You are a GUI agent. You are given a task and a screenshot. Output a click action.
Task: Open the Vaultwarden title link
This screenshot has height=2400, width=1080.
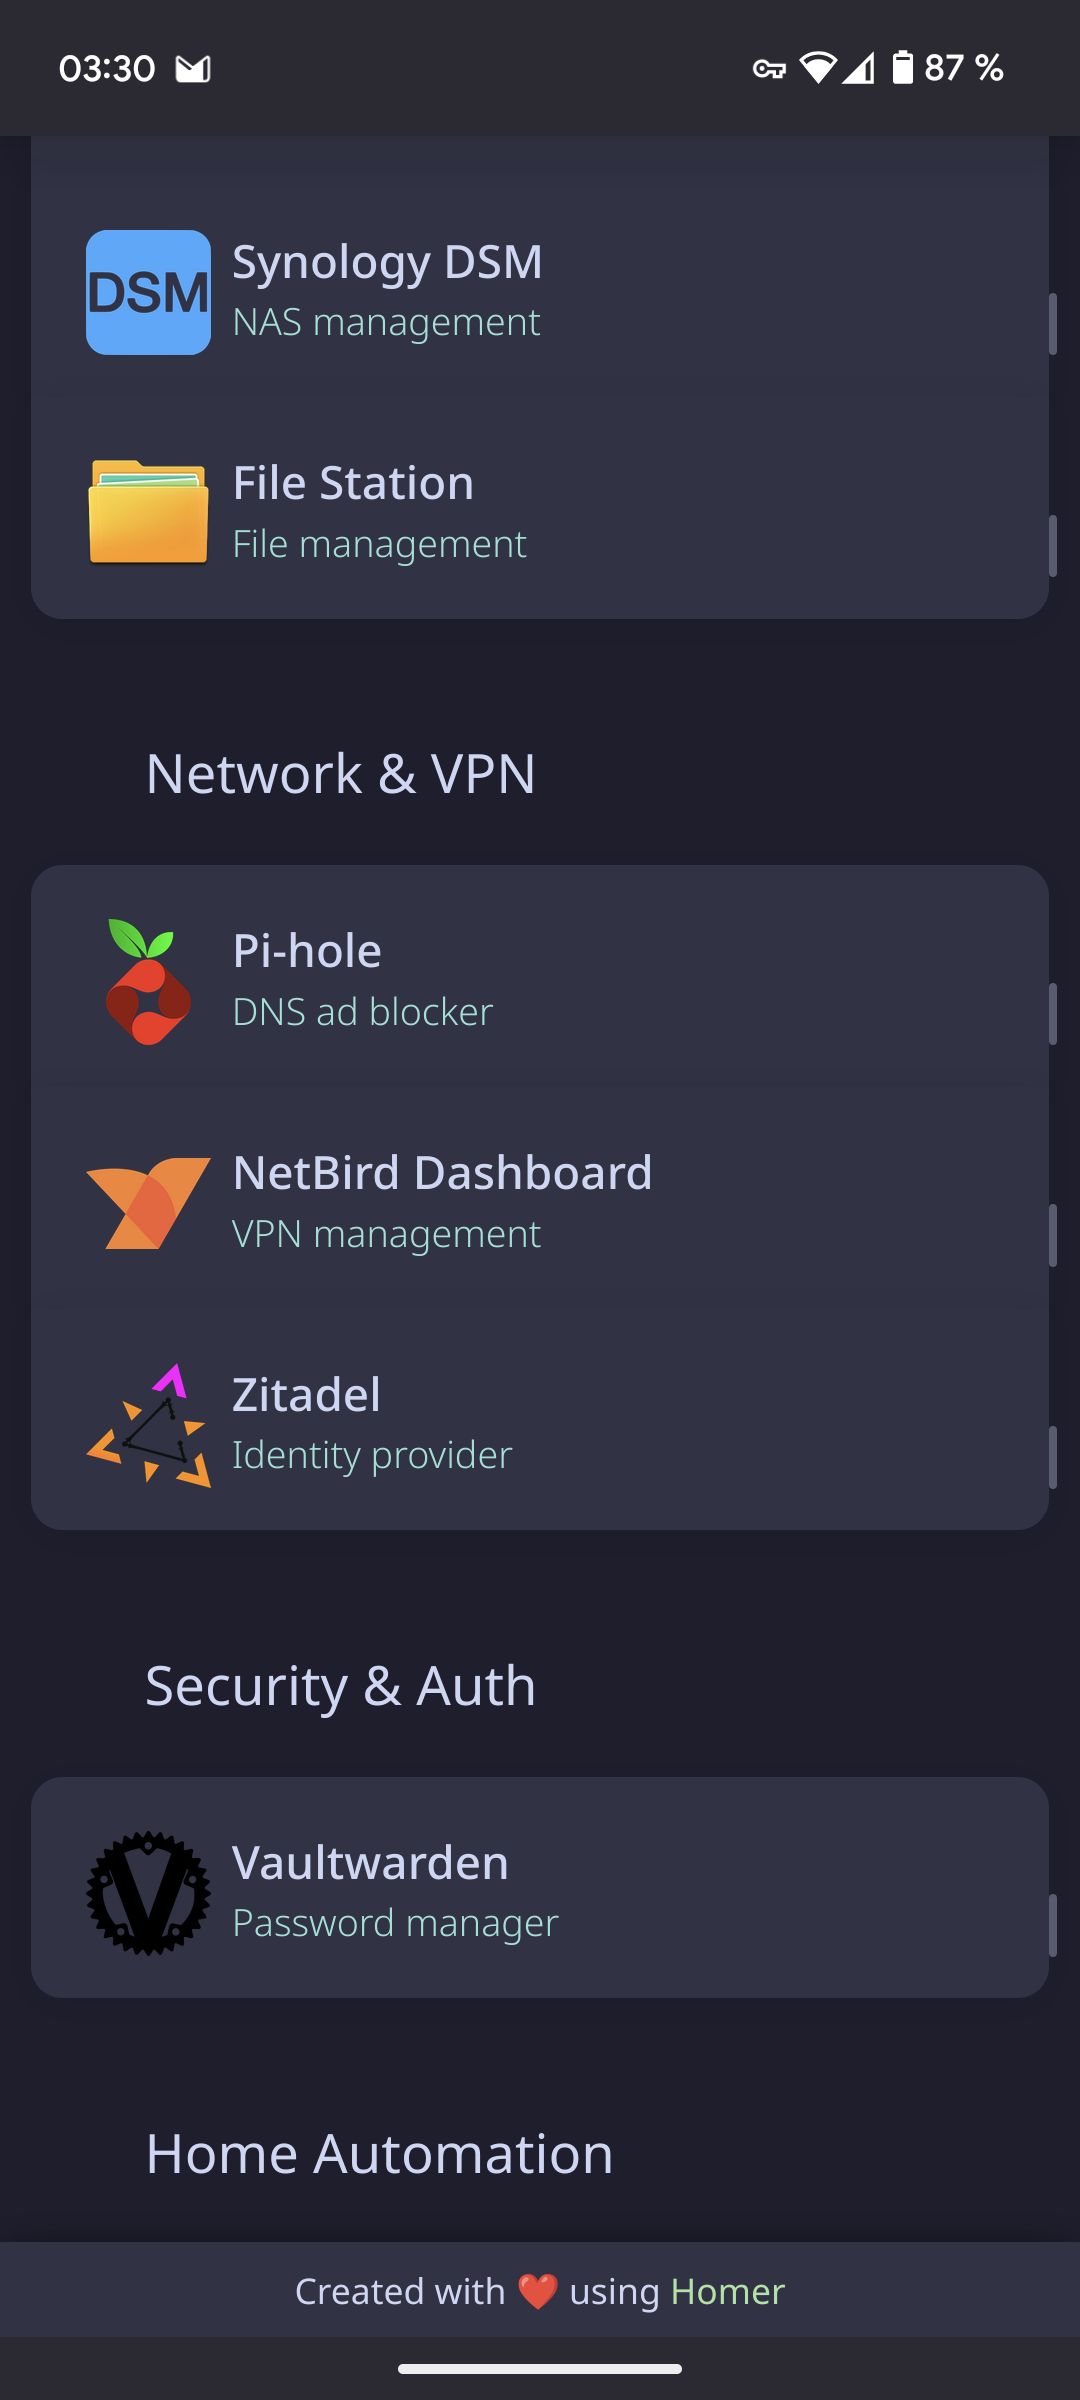[370, 1863]
